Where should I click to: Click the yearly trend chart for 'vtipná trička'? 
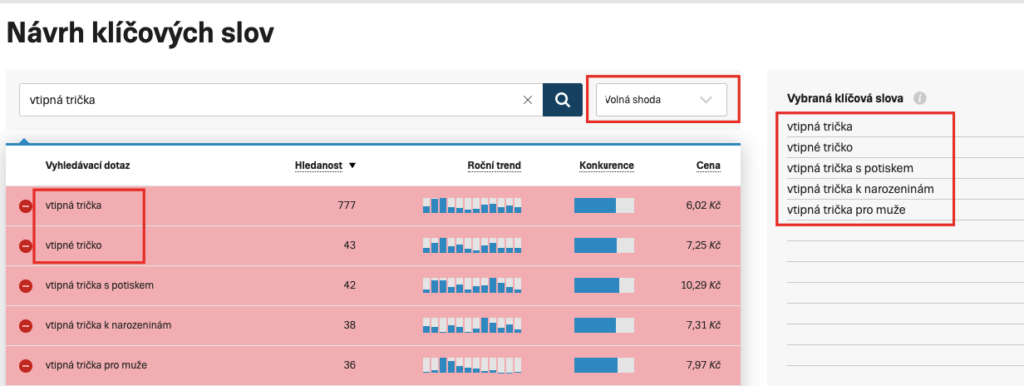tap(472, 205)
